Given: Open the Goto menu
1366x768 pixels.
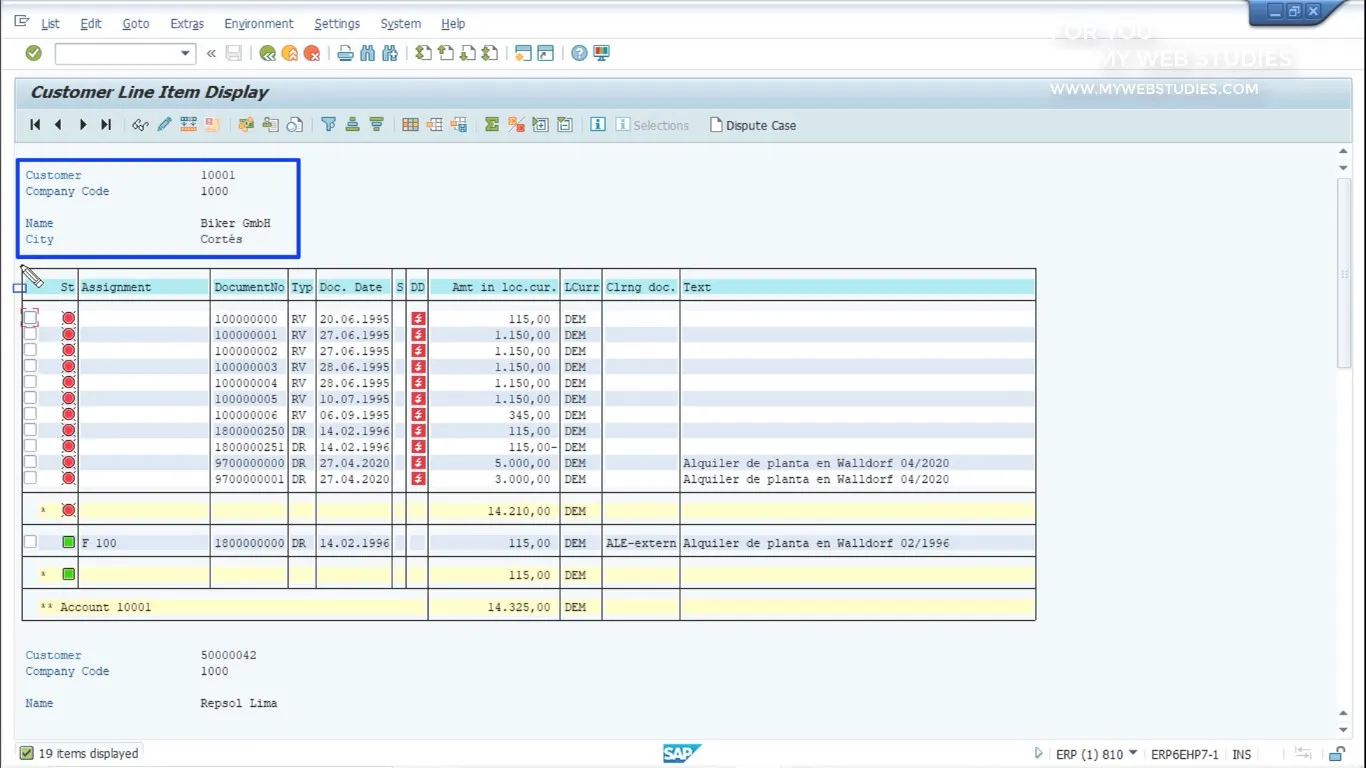Looking at the screenshot, I should [136, 23].
